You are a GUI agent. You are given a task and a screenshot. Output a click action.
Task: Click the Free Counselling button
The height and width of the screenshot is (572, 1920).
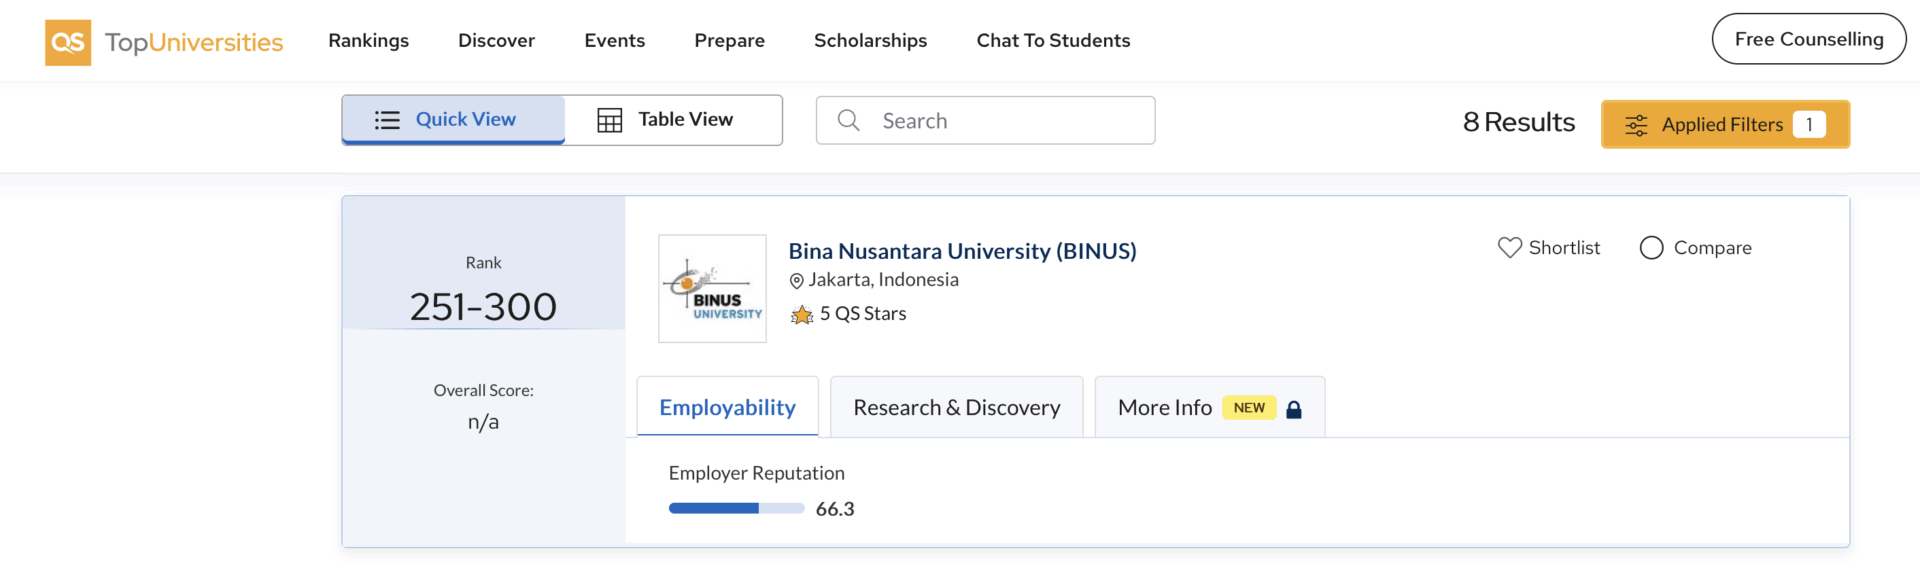pyautogui.click(x=1809, y=39)
